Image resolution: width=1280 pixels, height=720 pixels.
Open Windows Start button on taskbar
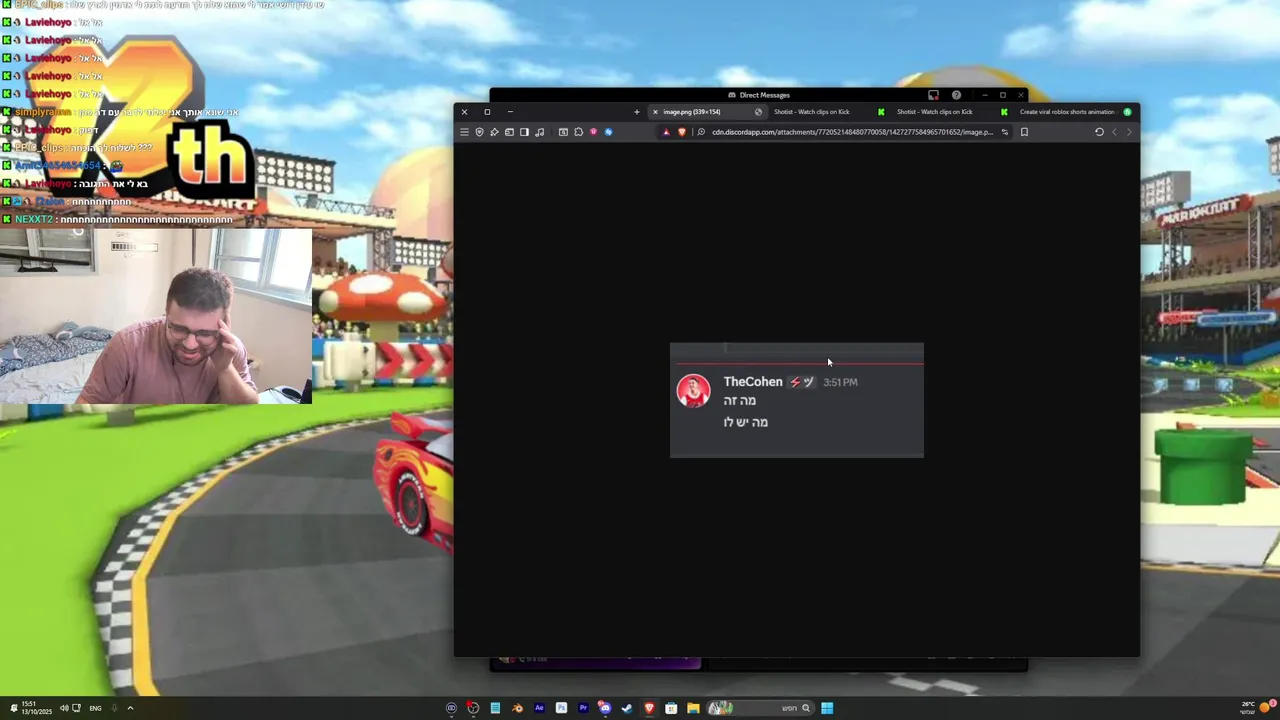827,708
